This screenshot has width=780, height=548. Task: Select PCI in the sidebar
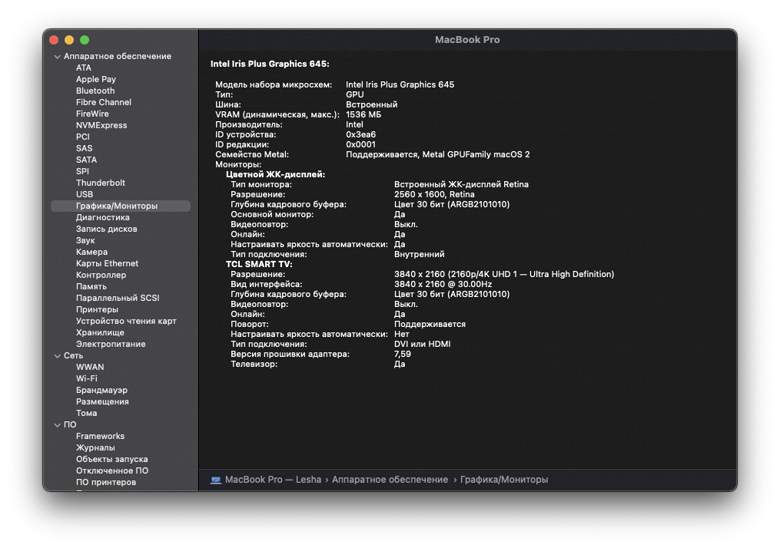click(83, 137)
